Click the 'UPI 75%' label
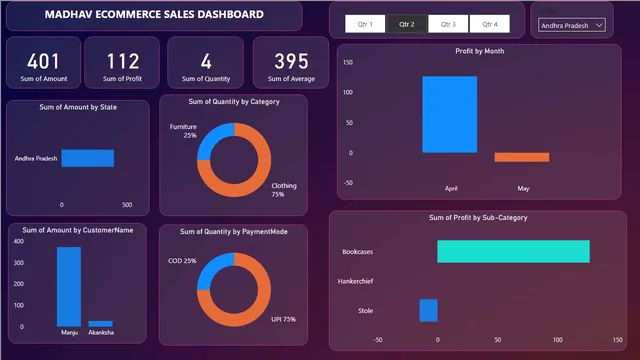The height and width of the screenshot is (360, 640). pyautogui.click(x=283, y=319)
